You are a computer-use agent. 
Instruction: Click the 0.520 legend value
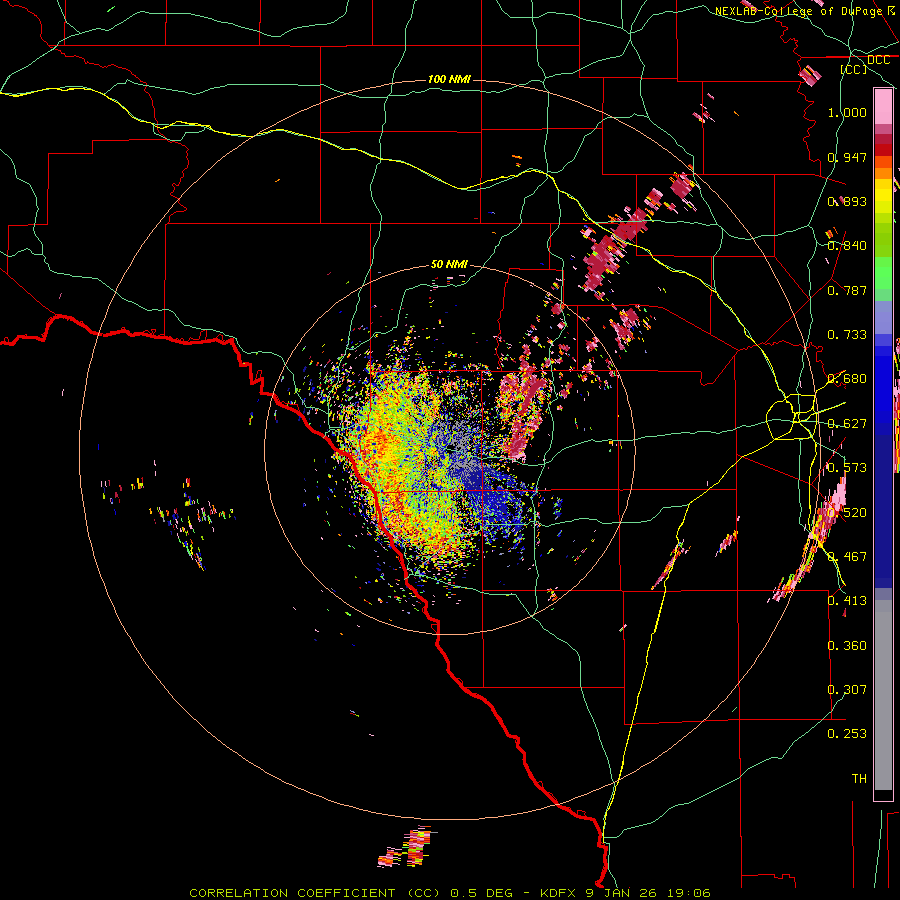click(x=847, y=513)
